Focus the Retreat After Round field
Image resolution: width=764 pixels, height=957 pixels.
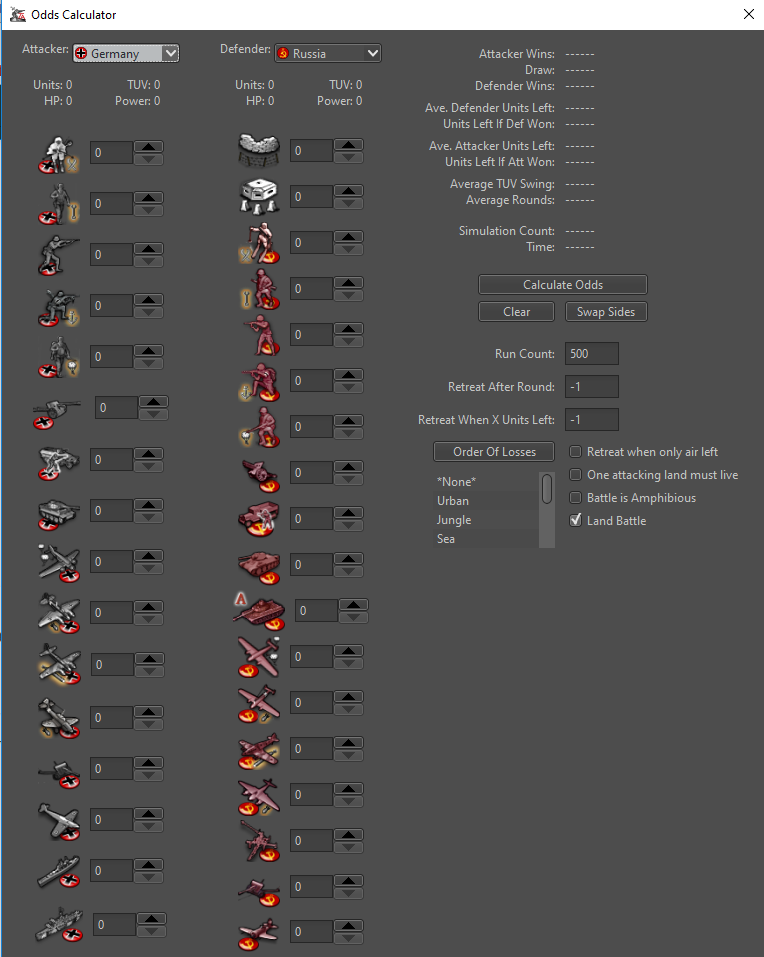tap(592, 386)
